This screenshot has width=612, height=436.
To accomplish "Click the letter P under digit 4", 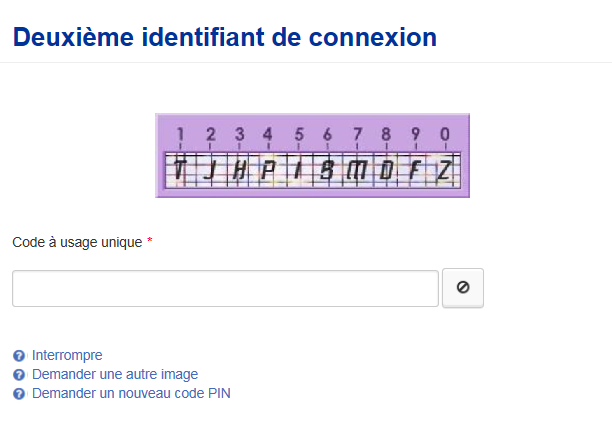I will point(268,170).
